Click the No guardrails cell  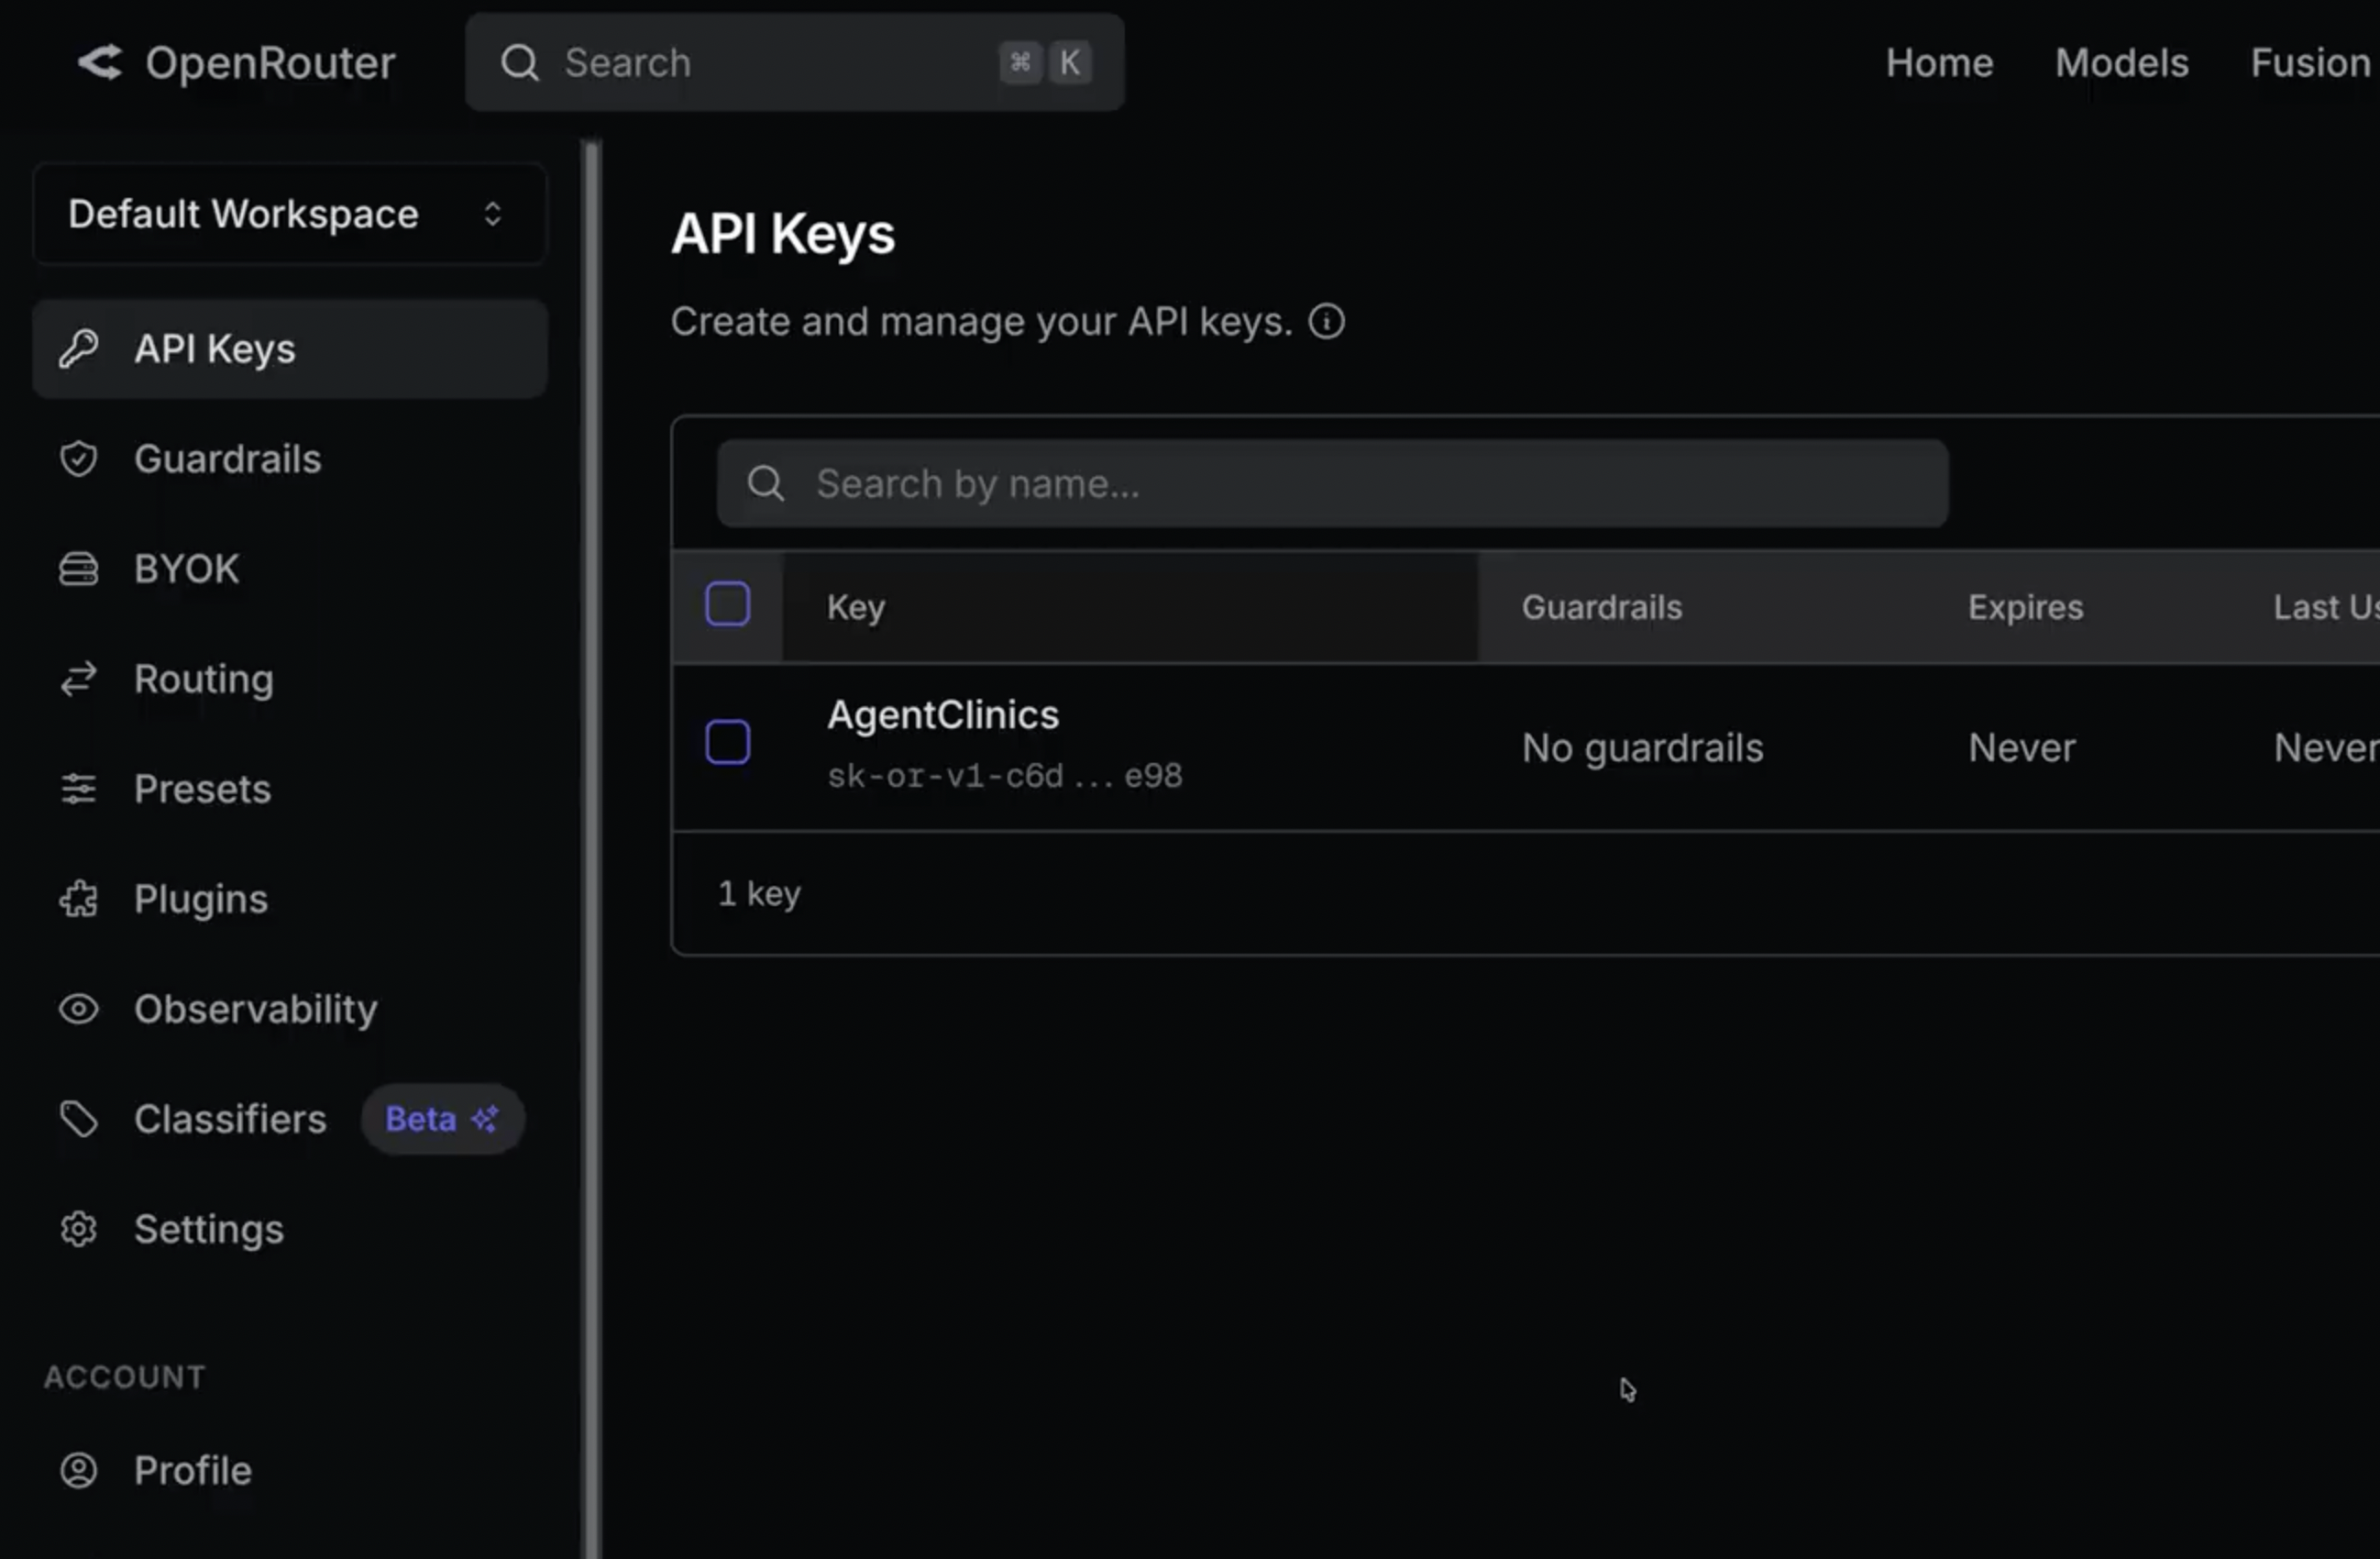click(1642, 748)
